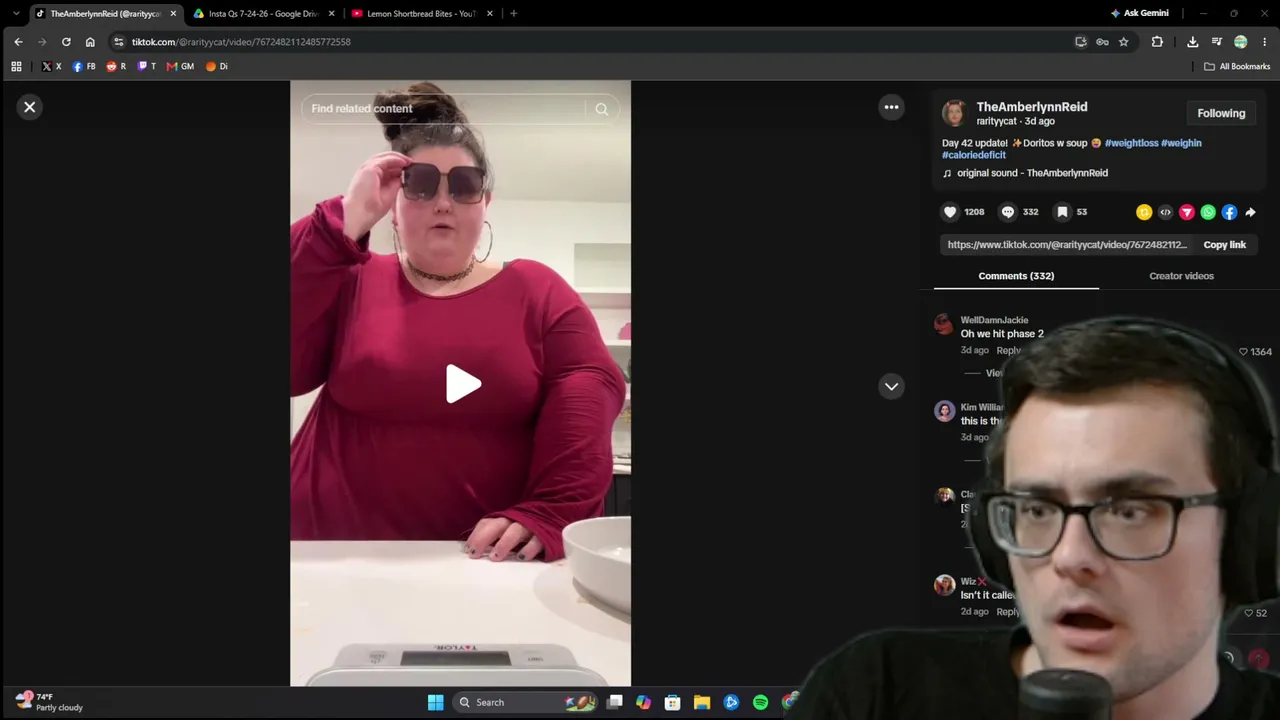Switch to the Creator videos tab
This screenshot has height=720, width=1280.
tap(1181, 276)
